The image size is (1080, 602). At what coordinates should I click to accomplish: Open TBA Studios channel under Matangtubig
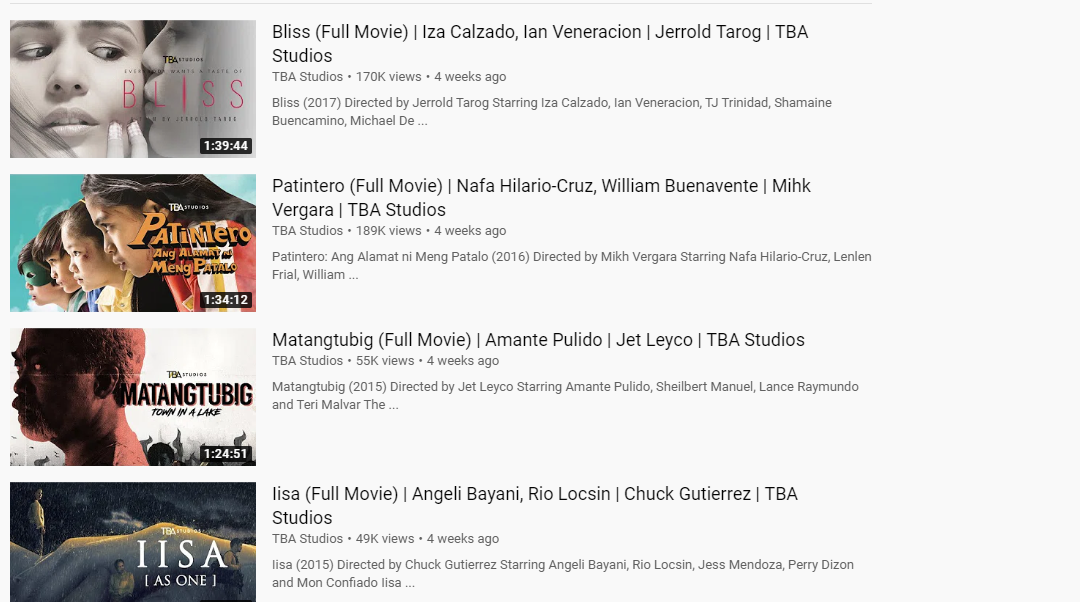[307, 361]
